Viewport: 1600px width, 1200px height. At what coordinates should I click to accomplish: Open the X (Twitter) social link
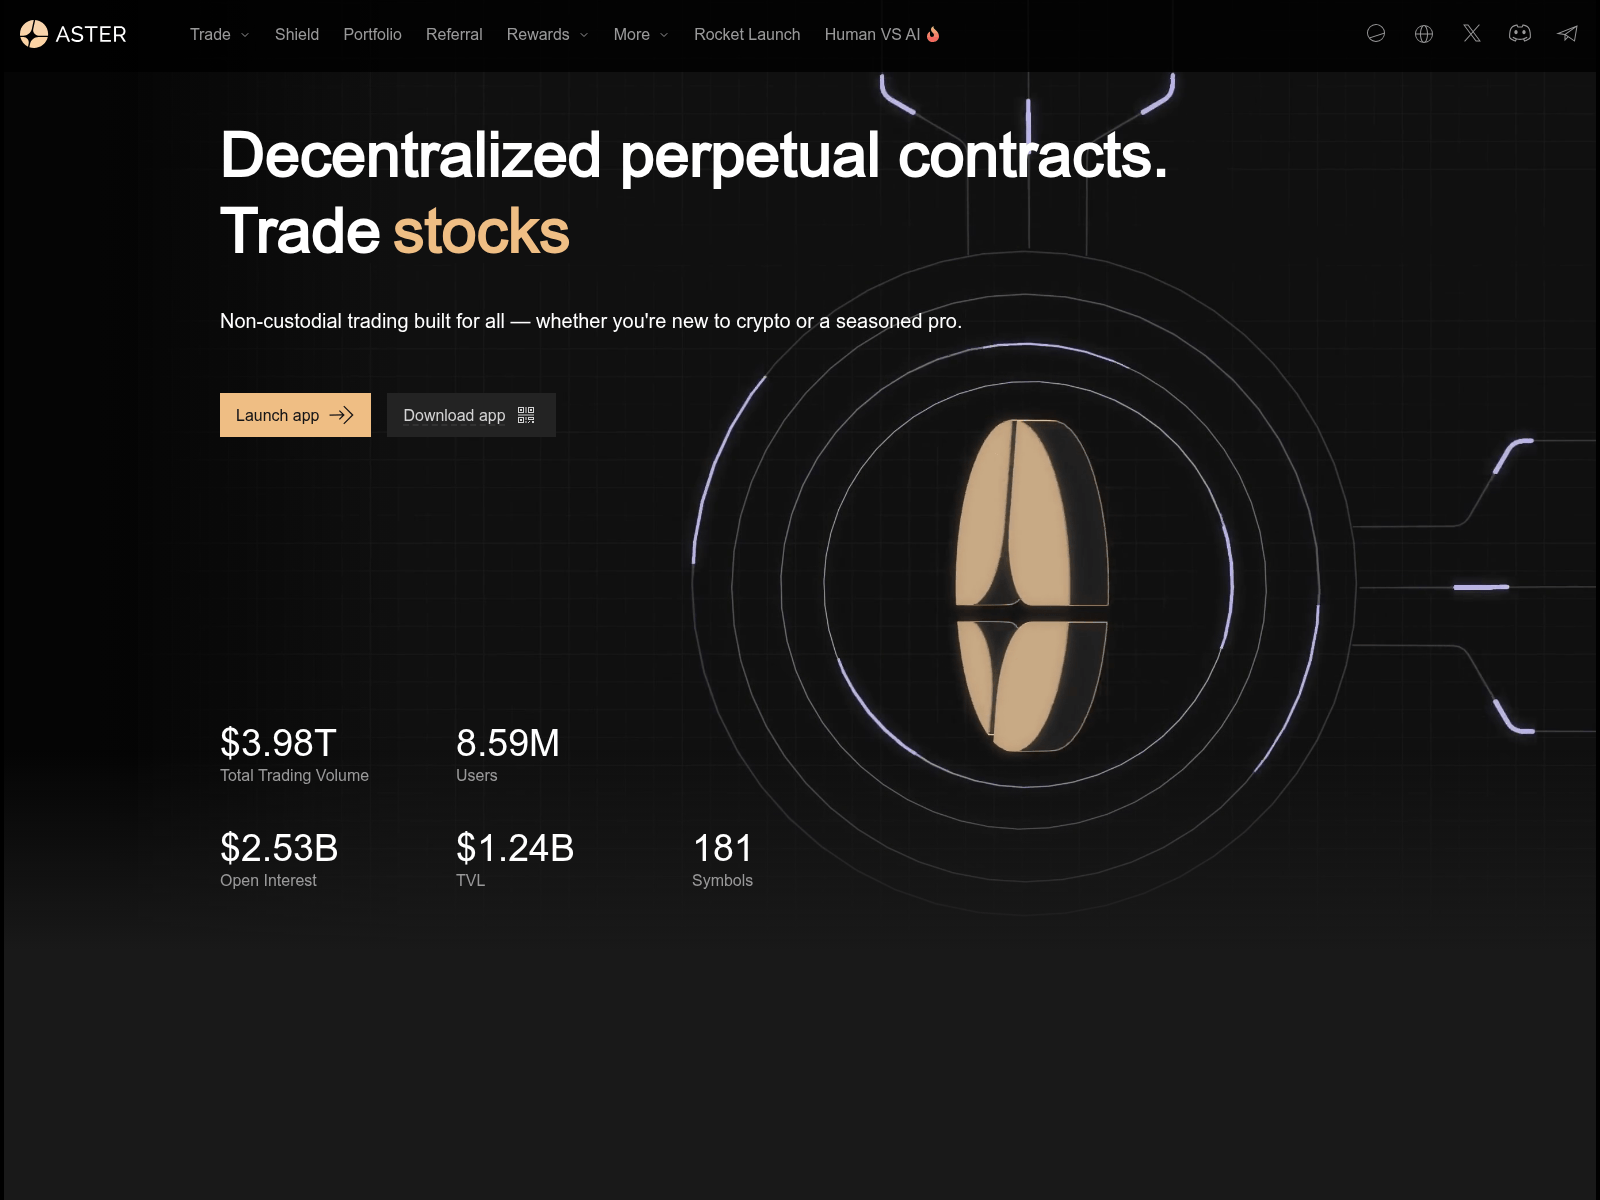[x=1472, y=34]
